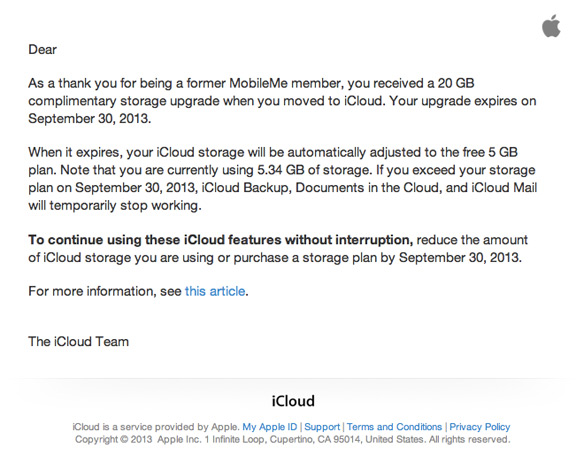Image resolution: width=576 pixels, height=455 pixels.
Task: Click the "free 5 GB" plan text
Action: point(490,152)
